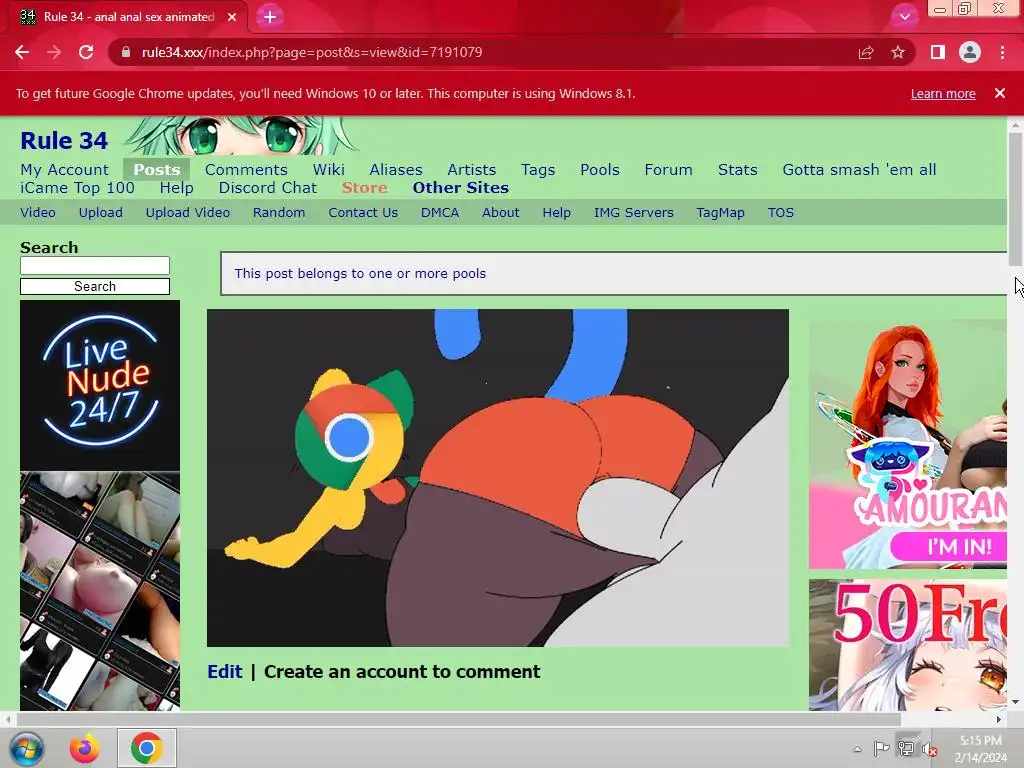This screenshot has height=768, width=1024.
Task: Go back to the previous page
Action: [22, 52]
